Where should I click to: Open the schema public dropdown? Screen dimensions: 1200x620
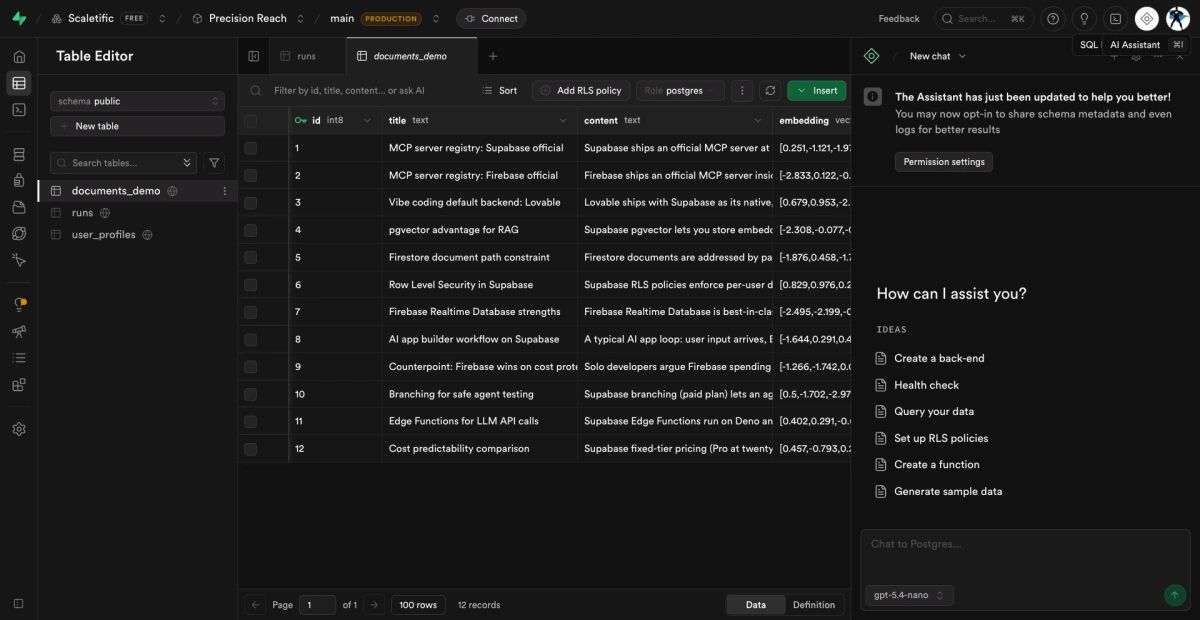(137, 101)
